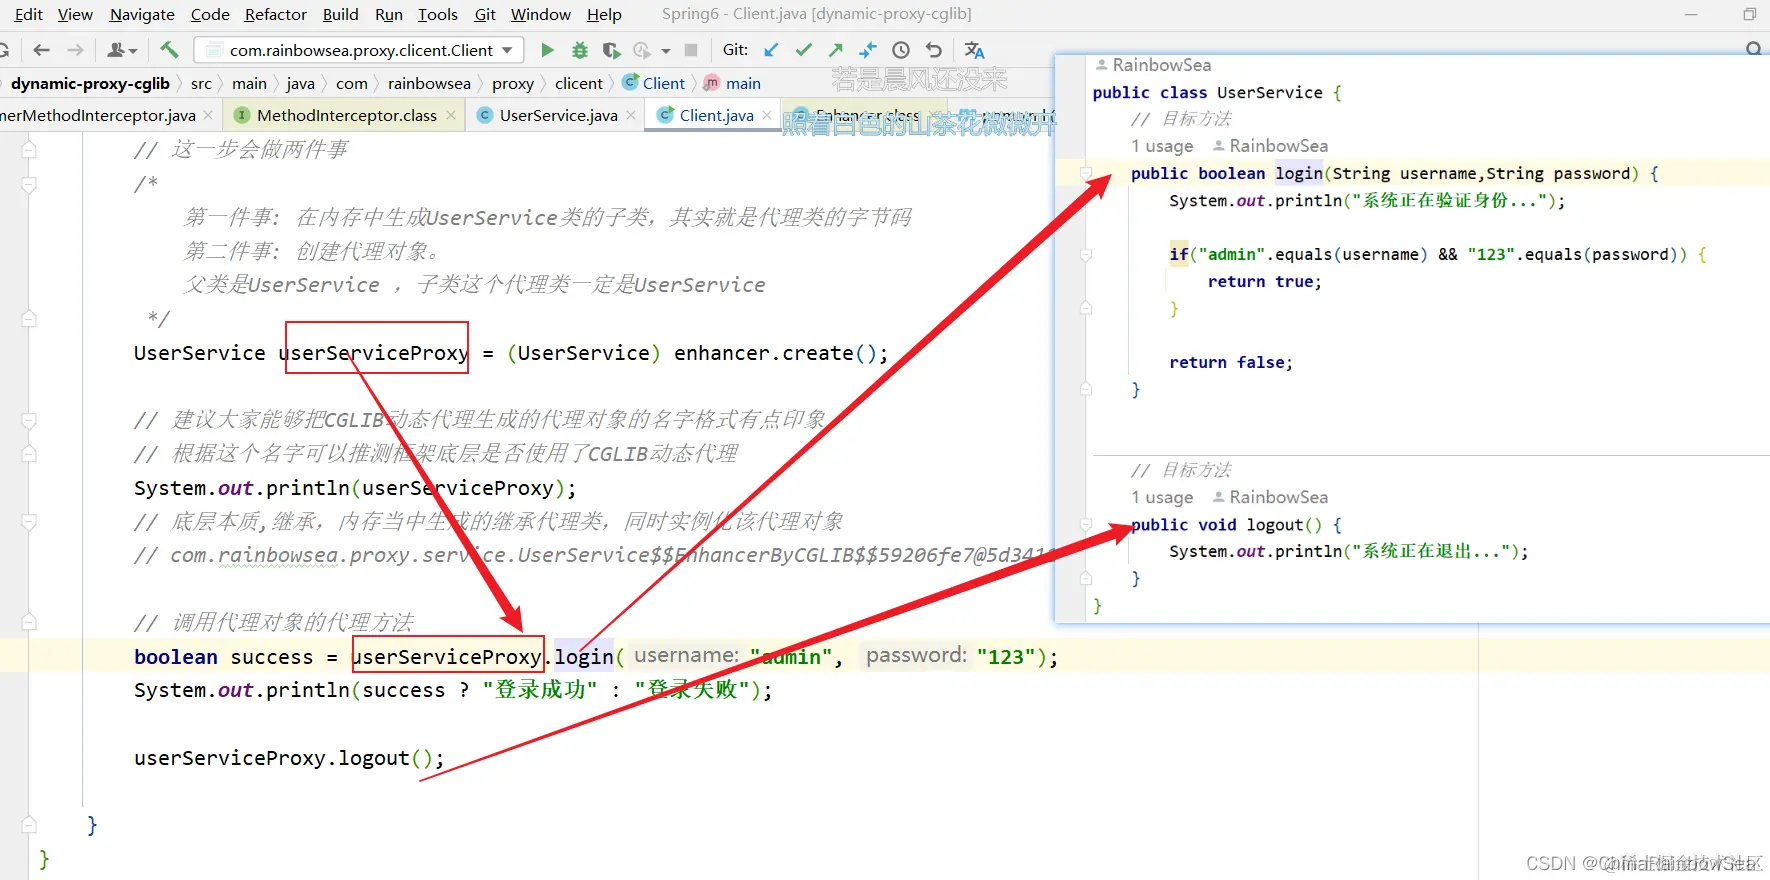Click Git Commit checkmark icon

click(x=803, y=50)
